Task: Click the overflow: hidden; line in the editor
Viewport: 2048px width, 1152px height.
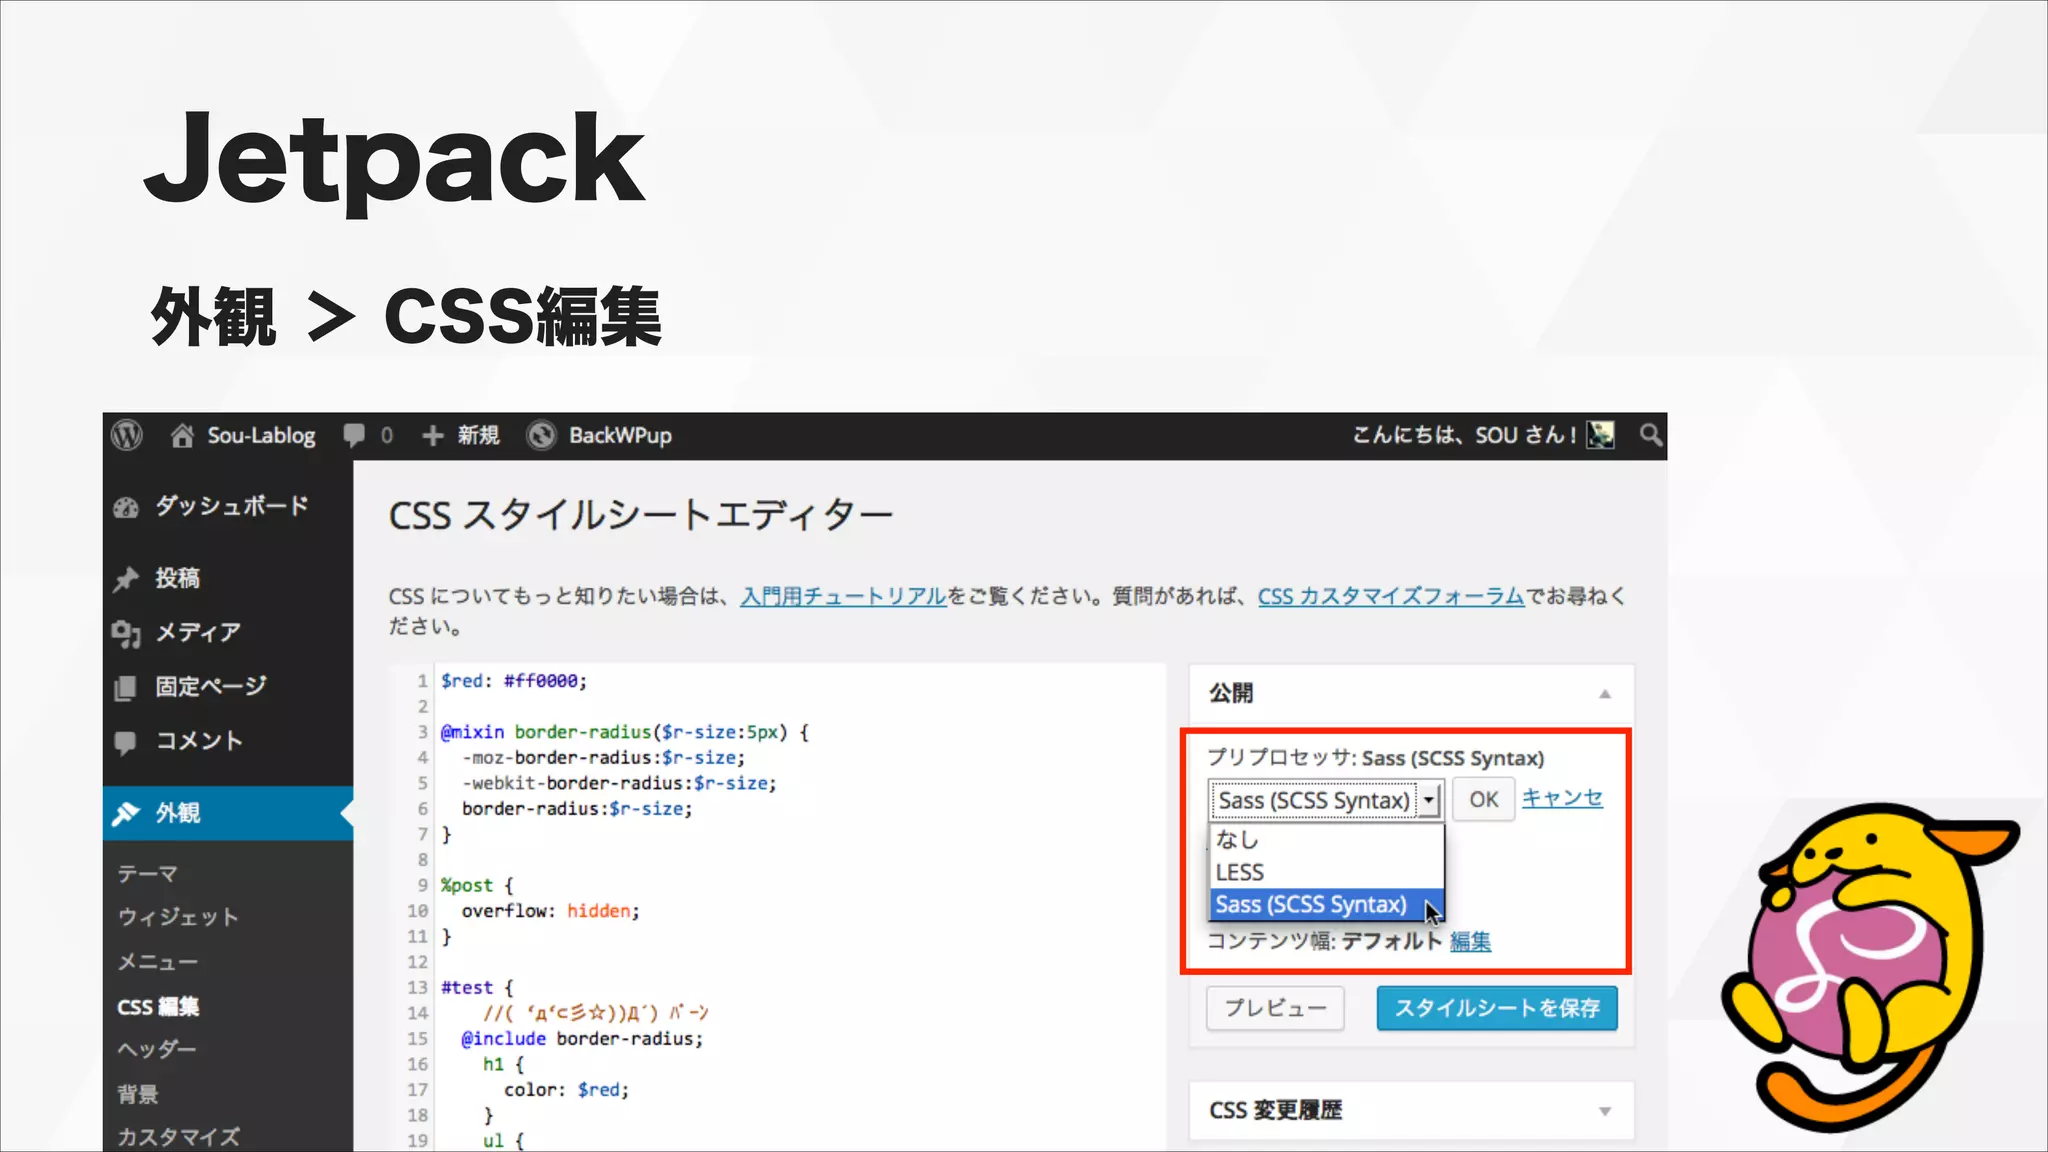Action: click(x=550, y=911)
